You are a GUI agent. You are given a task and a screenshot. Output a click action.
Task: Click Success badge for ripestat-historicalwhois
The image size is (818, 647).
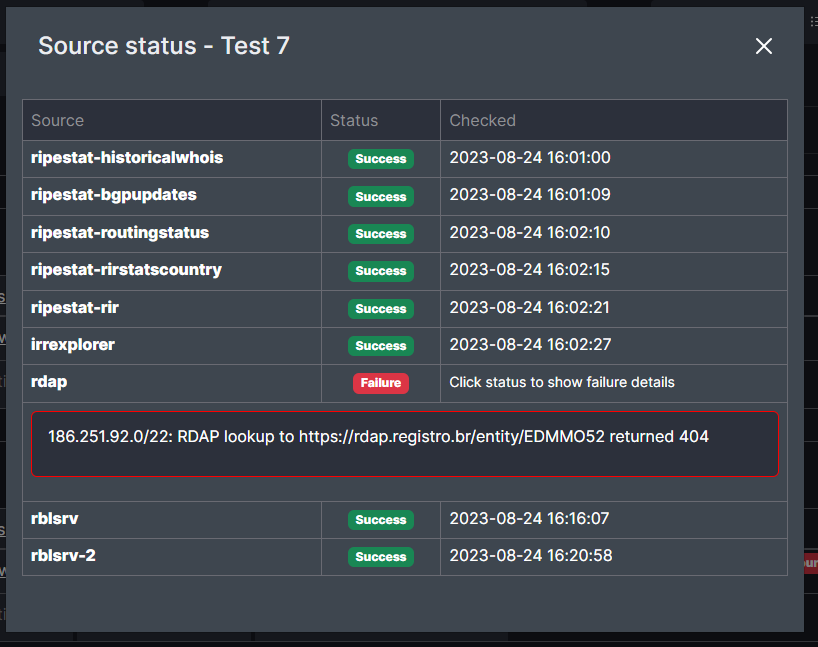380,159
